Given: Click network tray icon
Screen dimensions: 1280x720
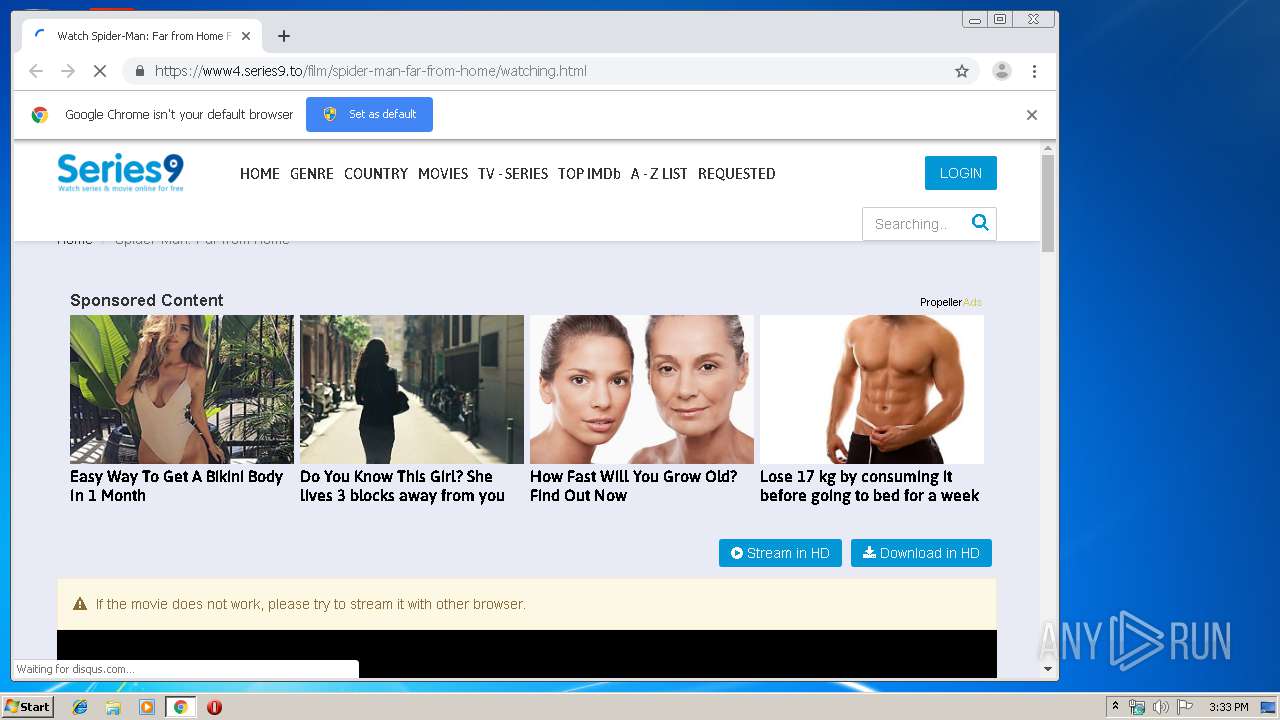Looking at the screenshot, I should [1137, 707].
